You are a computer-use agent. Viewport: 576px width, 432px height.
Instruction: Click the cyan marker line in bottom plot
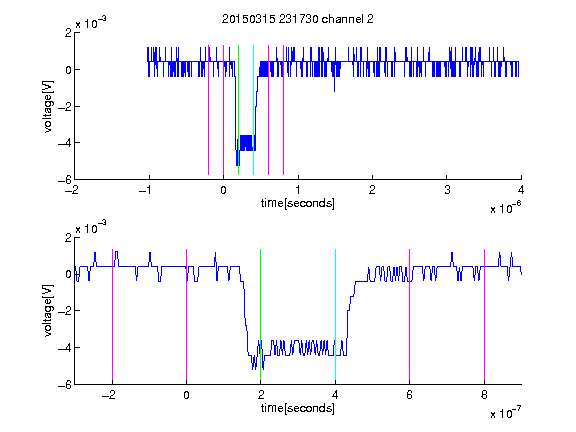[335, 315]
